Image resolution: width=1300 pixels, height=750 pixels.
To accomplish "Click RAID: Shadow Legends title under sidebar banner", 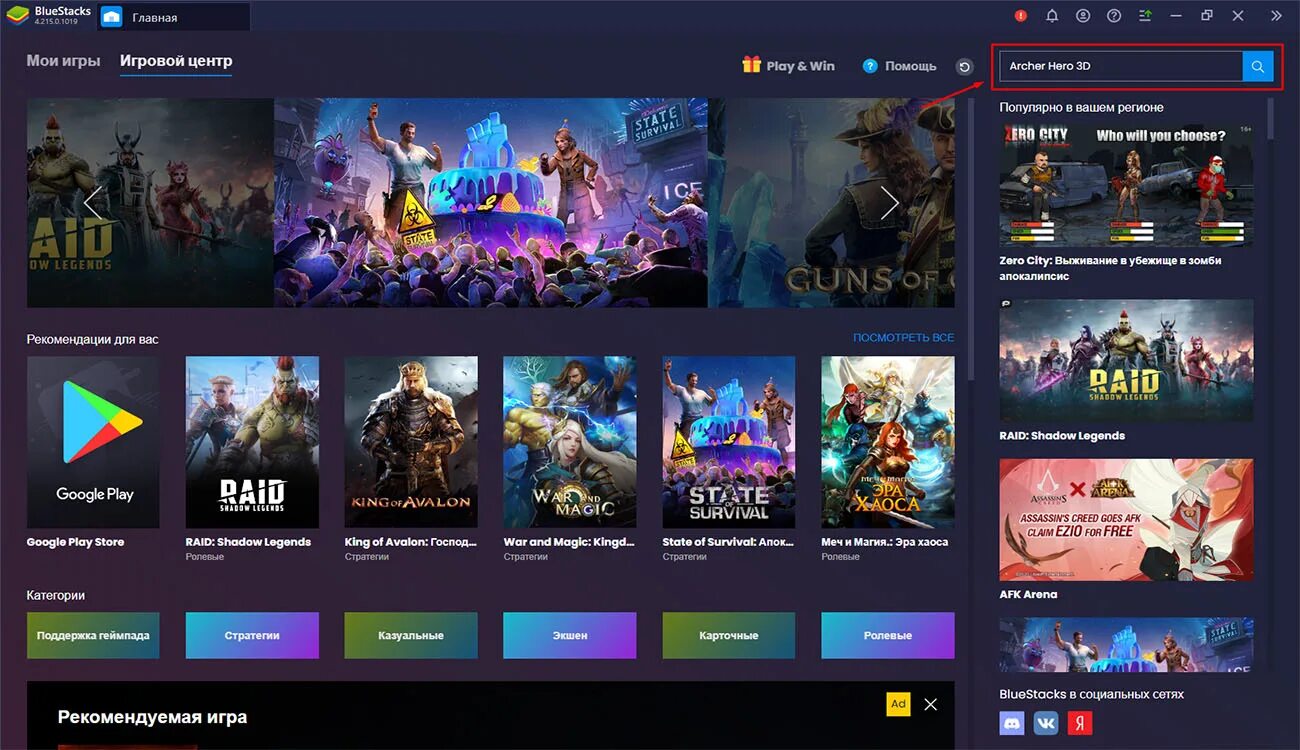I will [1062, 435].
